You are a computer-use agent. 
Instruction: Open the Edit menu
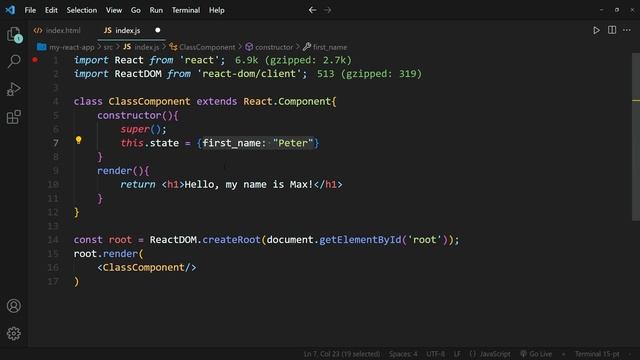(51, 10)
